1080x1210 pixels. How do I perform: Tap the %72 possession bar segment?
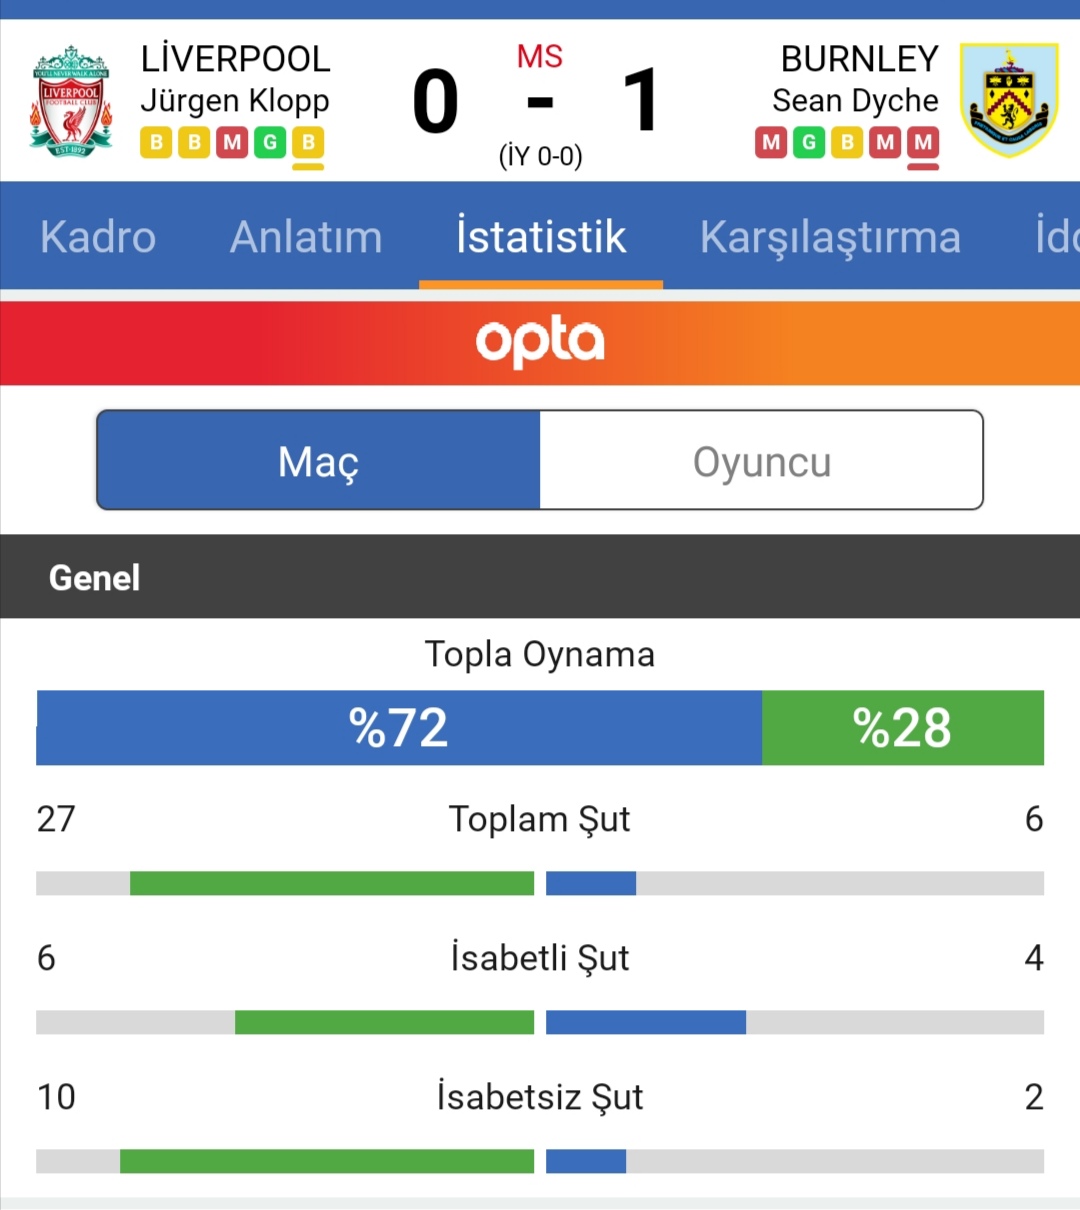399,727
